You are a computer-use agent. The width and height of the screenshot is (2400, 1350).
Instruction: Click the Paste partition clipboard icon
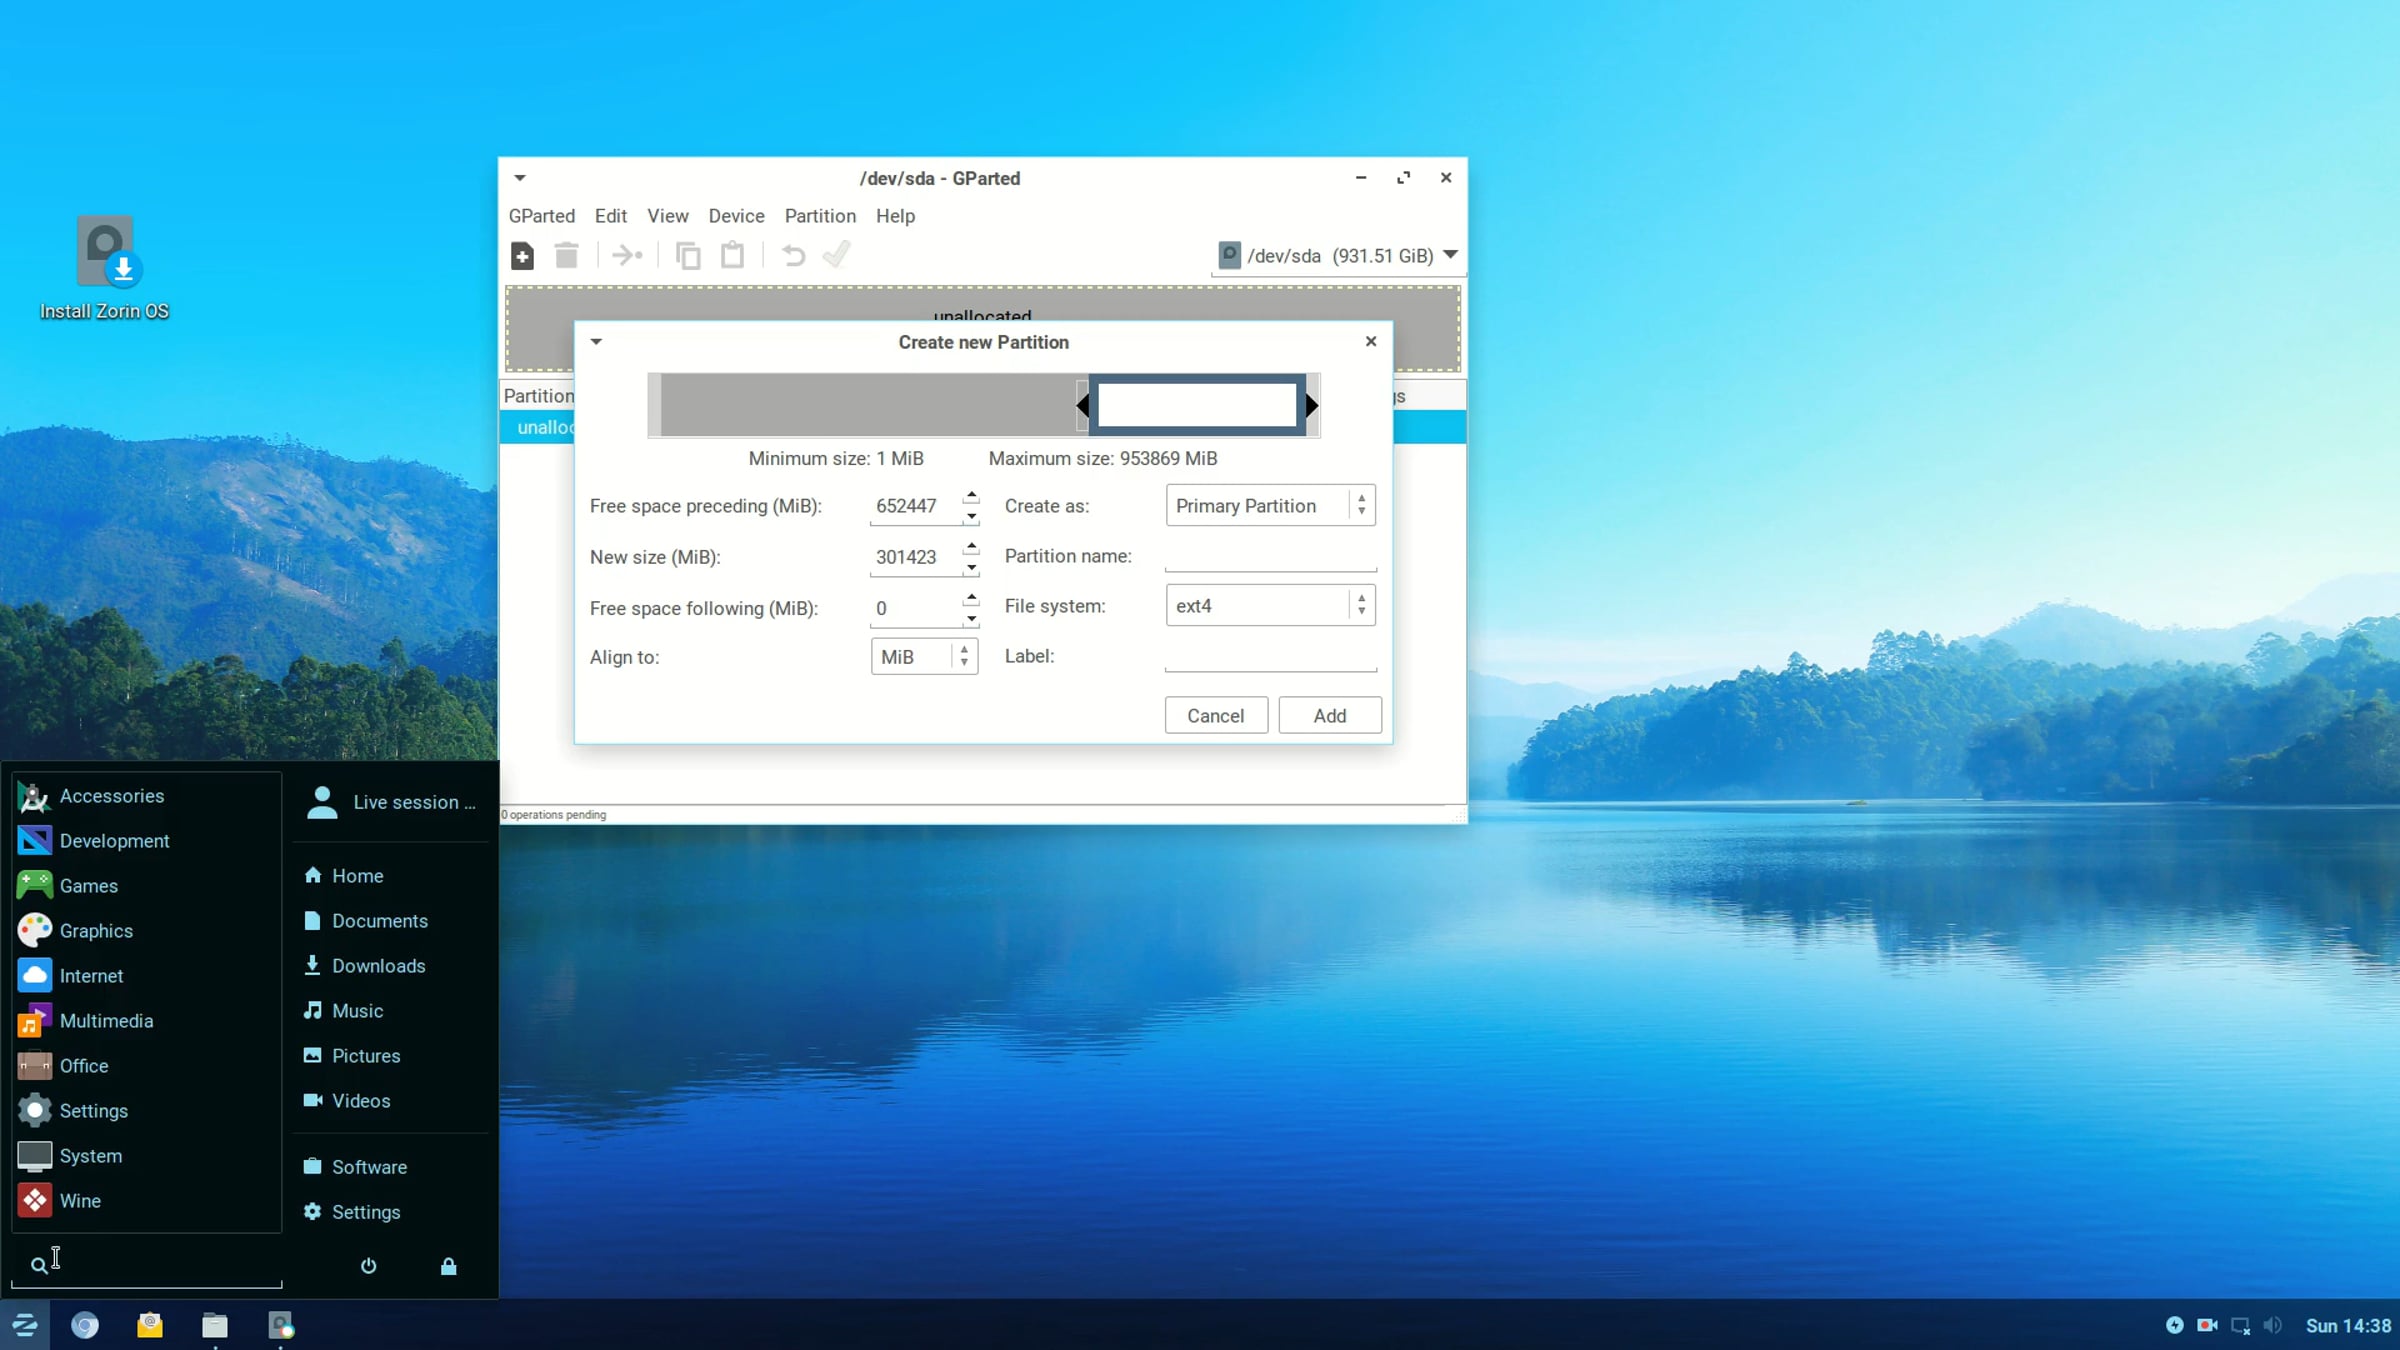click(x=732, y=256)
